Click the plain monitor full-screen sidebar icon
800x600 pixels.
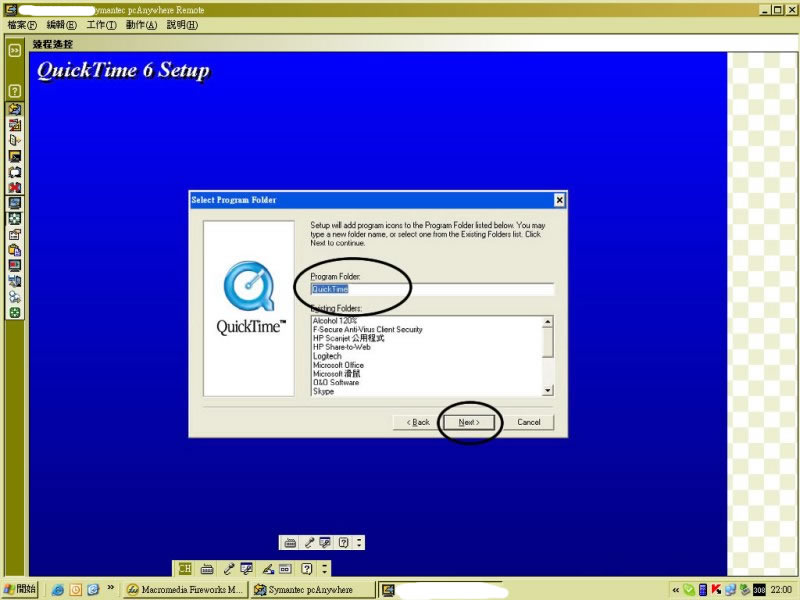pos(15,203)
